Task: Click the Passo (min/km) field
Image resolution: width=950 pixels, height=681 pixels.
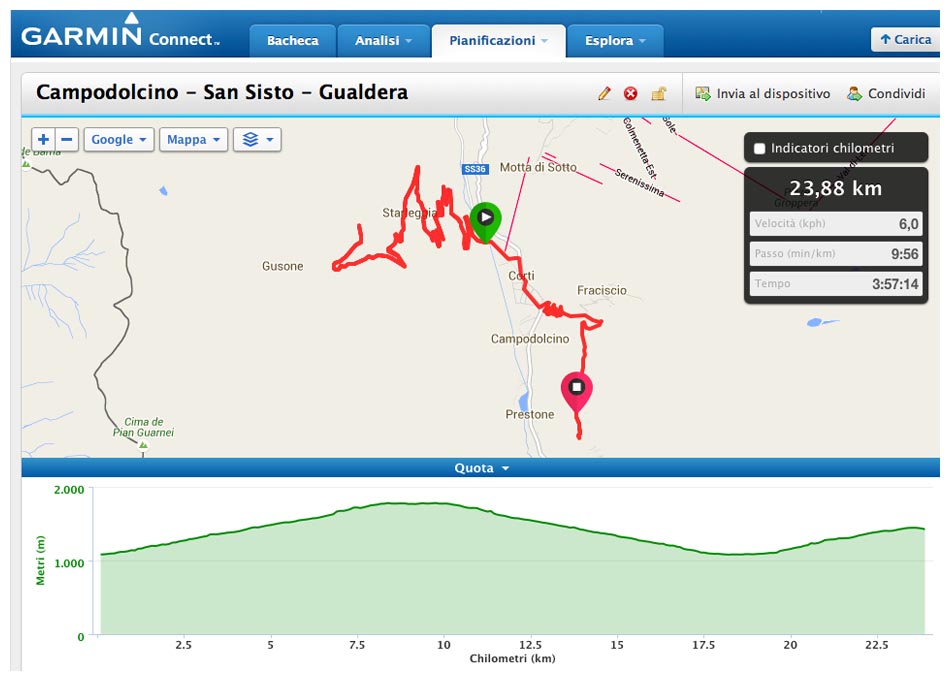Action: click(836, 254)
